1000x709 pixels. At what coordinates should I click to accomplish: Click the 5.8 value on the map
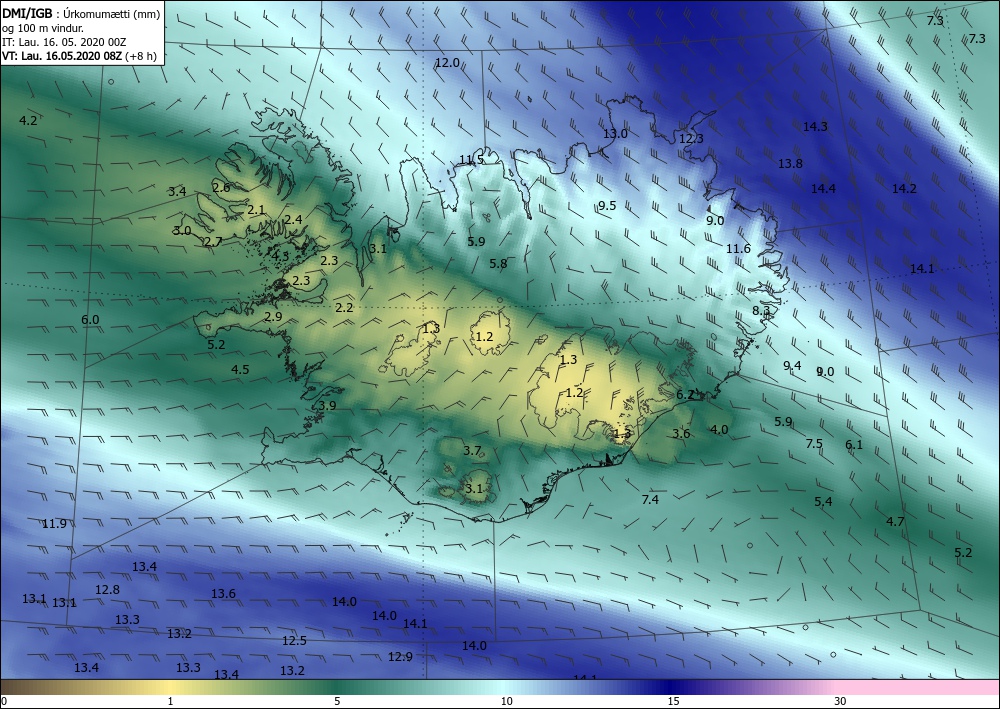tap(498, 263)
